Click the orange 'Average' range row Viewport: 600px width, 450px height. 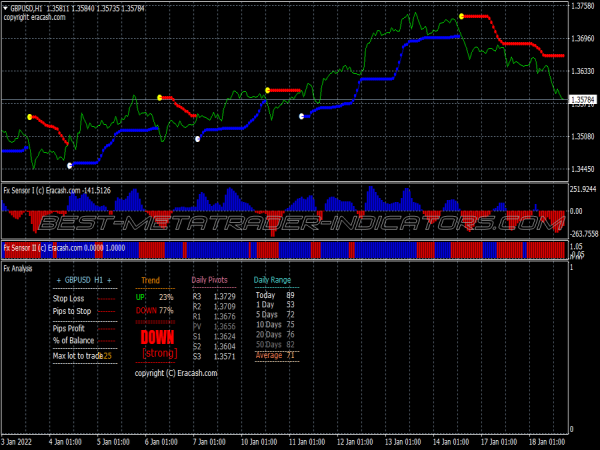pos(275,355)
